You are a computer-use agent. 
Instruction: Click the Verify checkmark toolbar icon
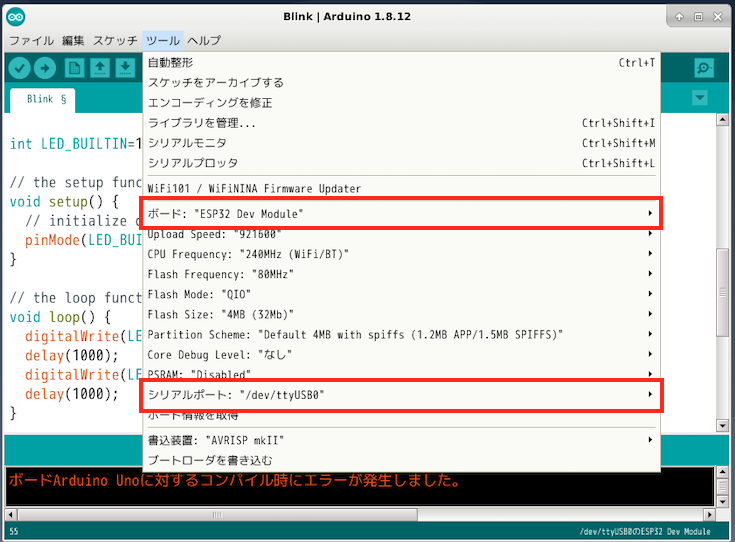coord(19,68)
